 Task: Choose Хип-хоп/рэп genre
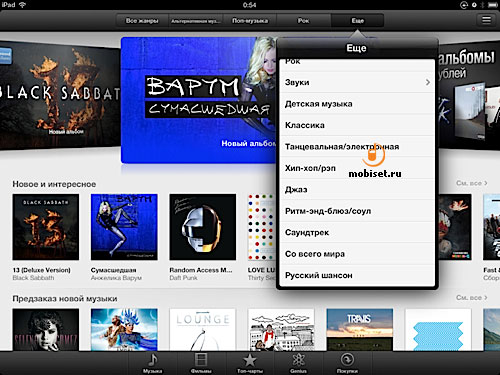point(357,168)
